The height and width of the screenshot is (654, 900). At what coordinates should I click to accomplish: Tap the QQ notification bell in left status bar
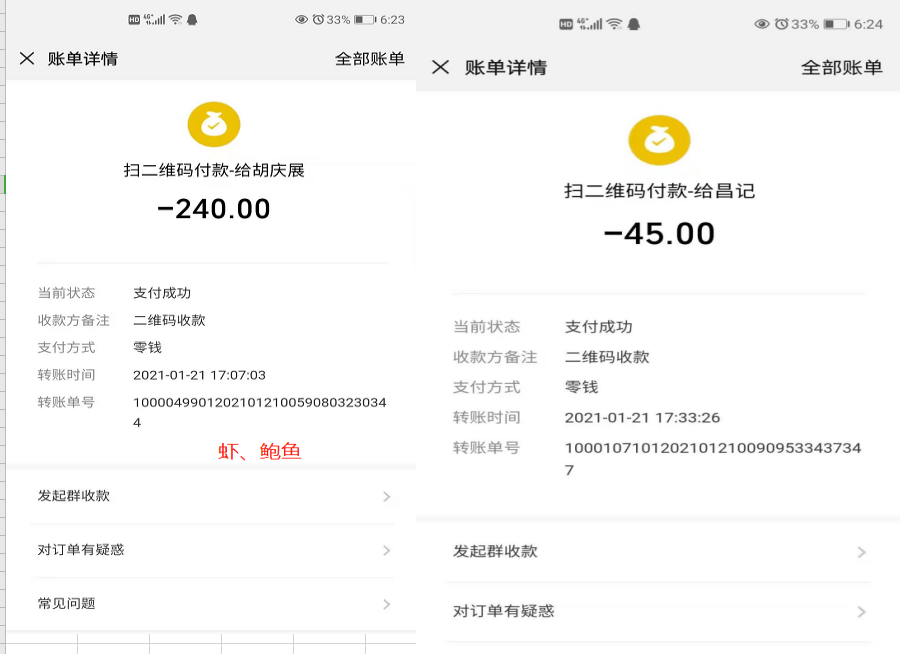pyautogui.click(x=192, y=20)
